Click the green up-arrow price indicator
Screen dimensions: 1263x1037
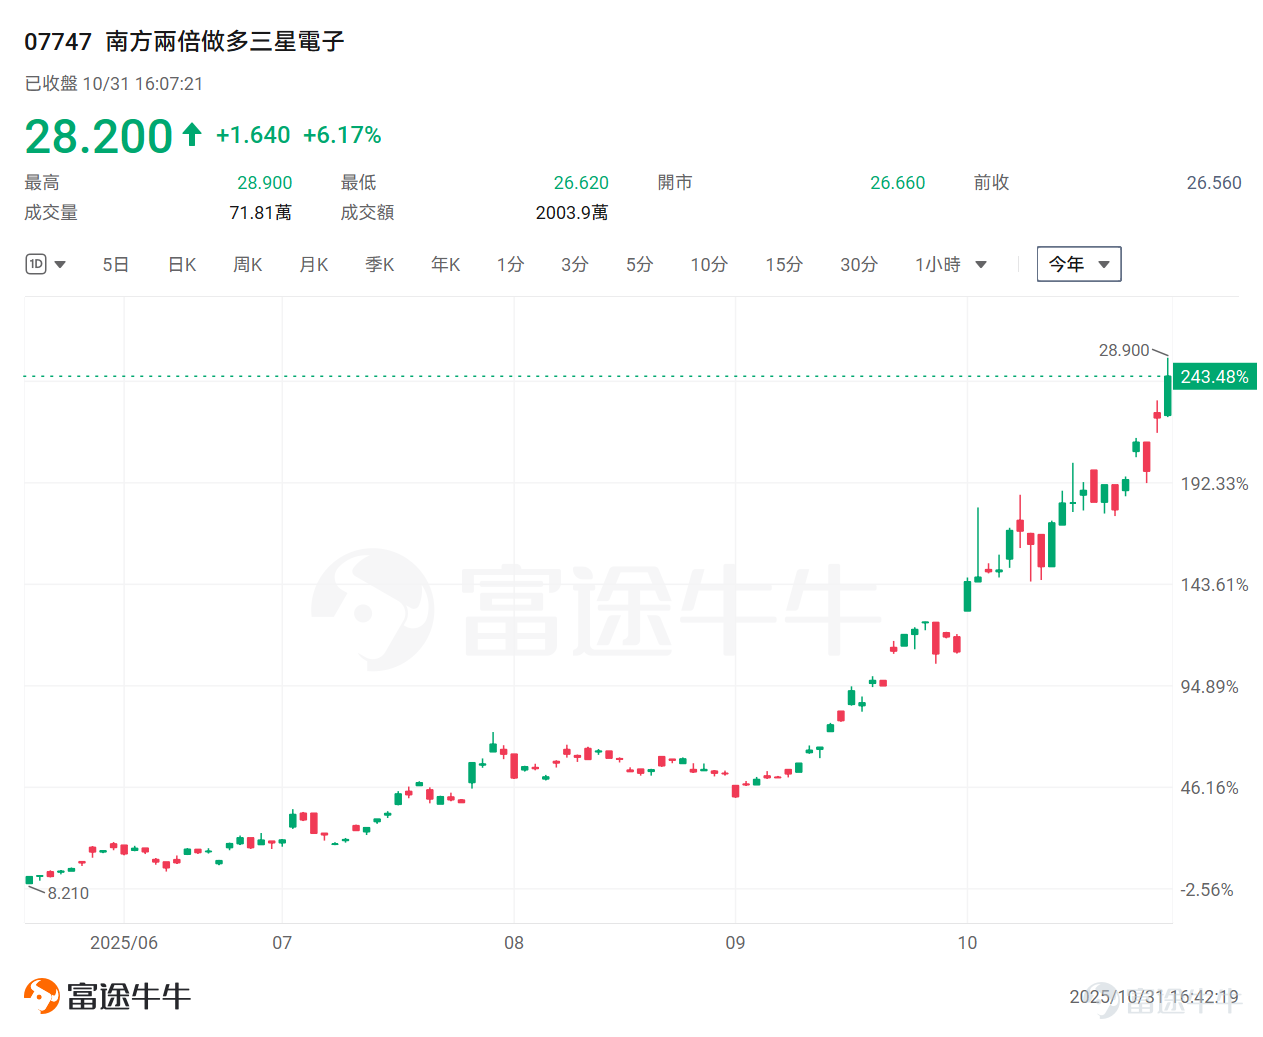[x=192, y=134]
